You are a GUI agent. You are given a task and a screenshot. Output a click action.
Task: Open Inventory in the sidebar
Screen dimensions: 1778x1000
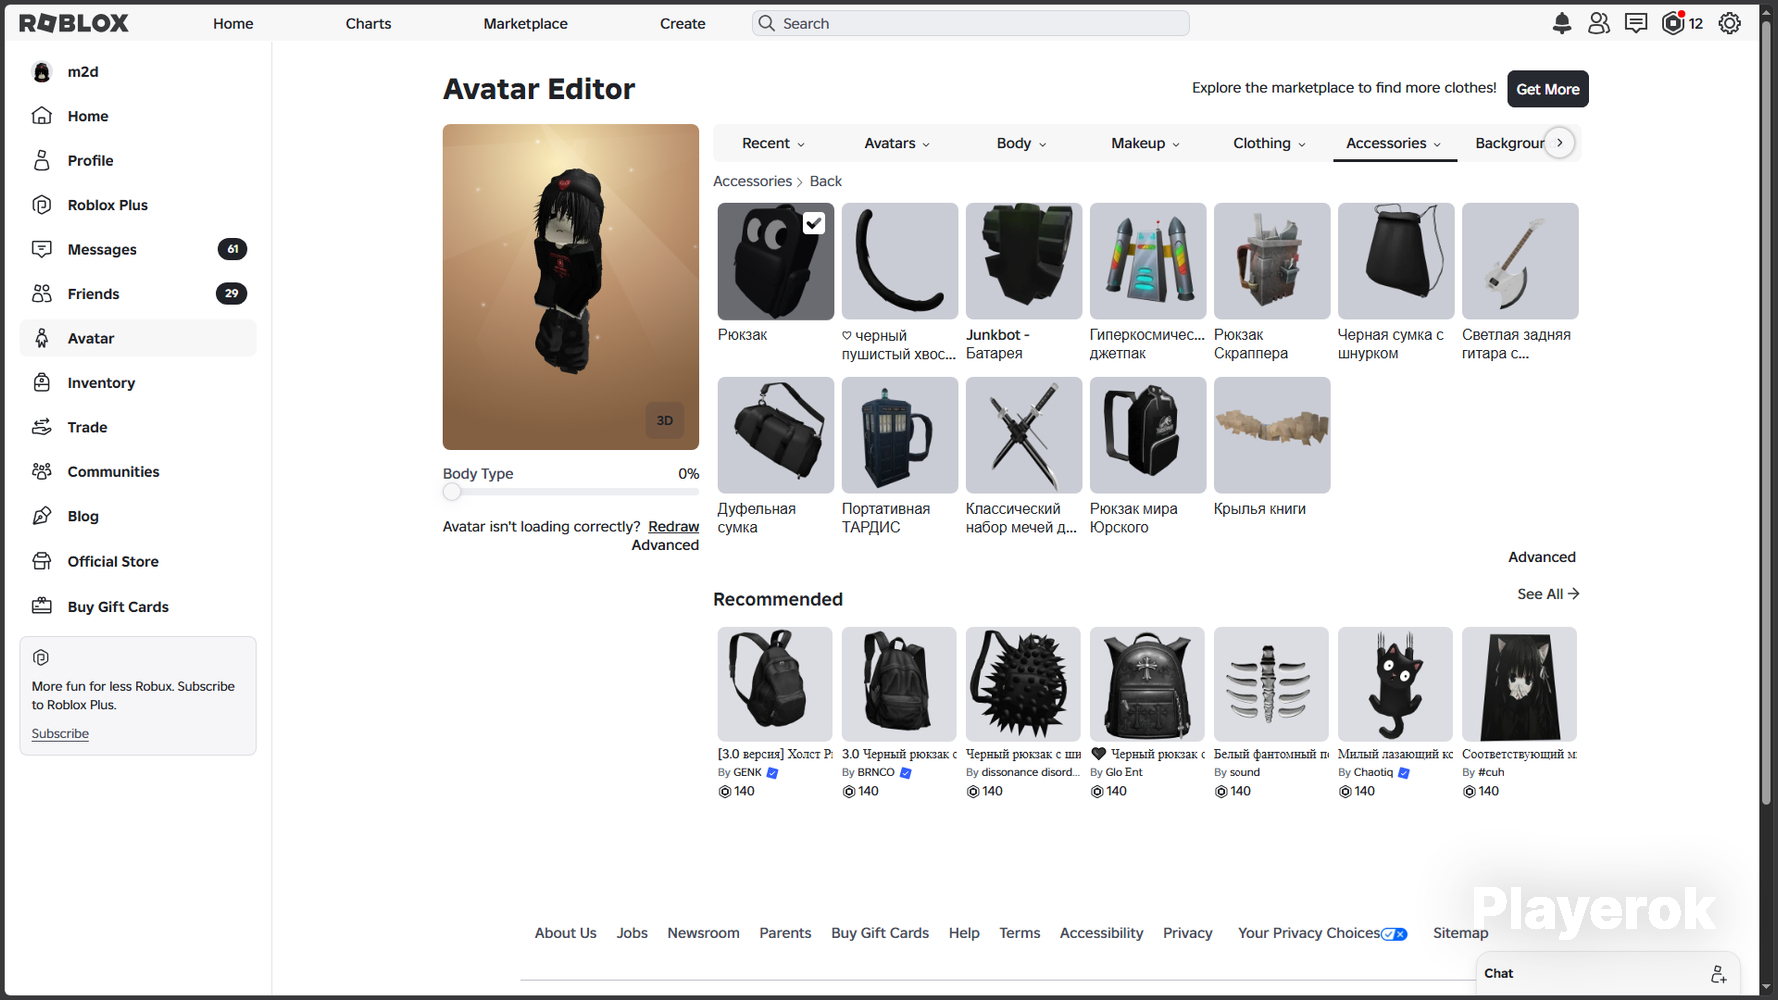click(138, 382)
